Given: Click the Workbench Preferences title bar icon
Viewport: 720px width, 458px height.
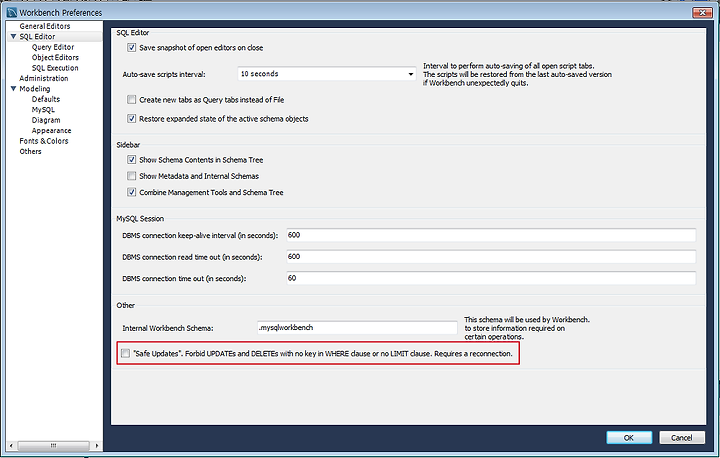Looking at the screenshot, I should coord(12,12).
